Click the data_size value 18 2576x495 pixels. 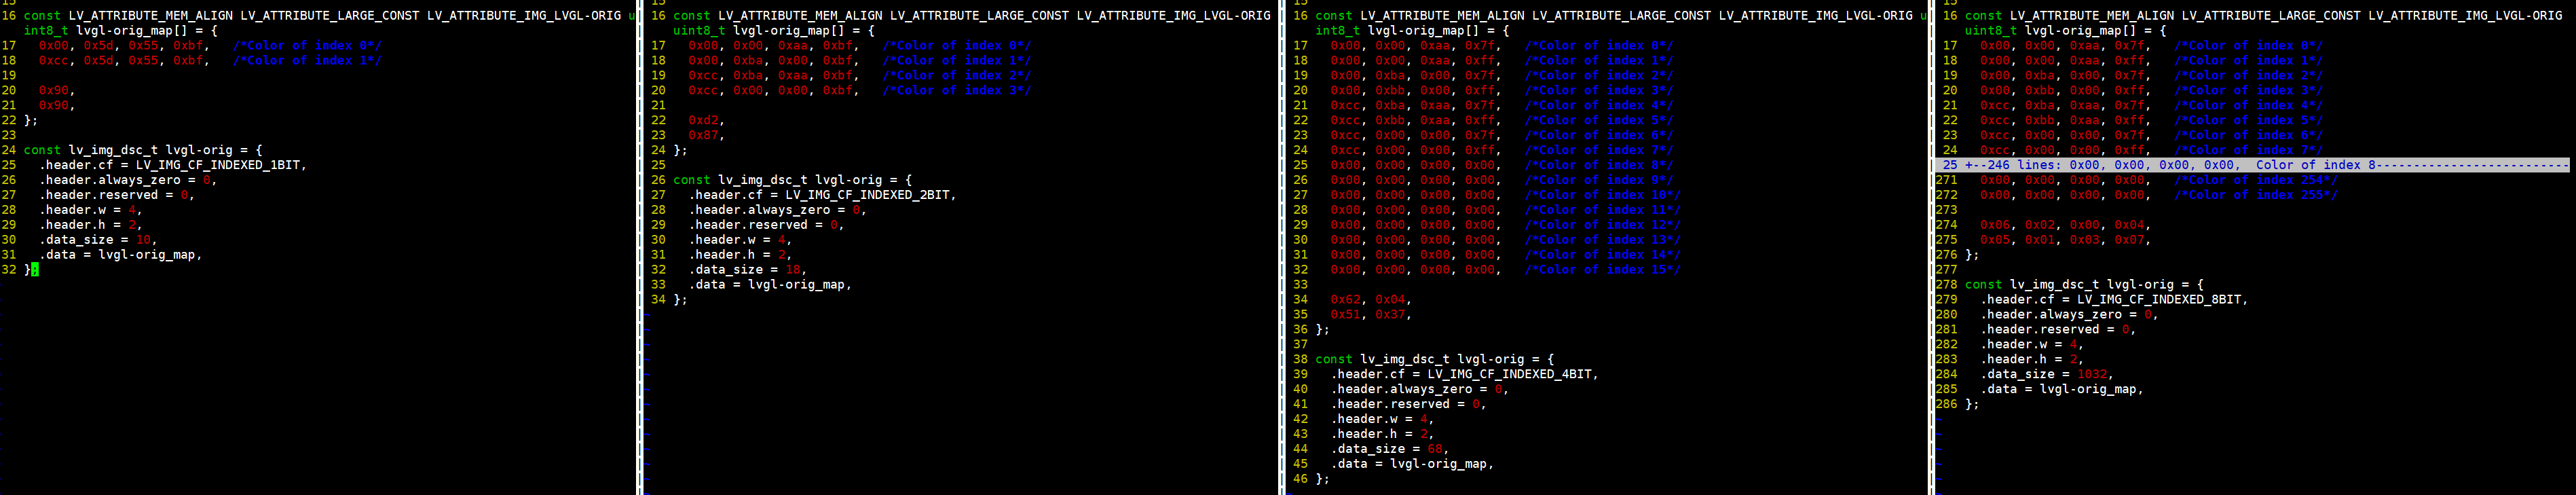coord(793,270)
